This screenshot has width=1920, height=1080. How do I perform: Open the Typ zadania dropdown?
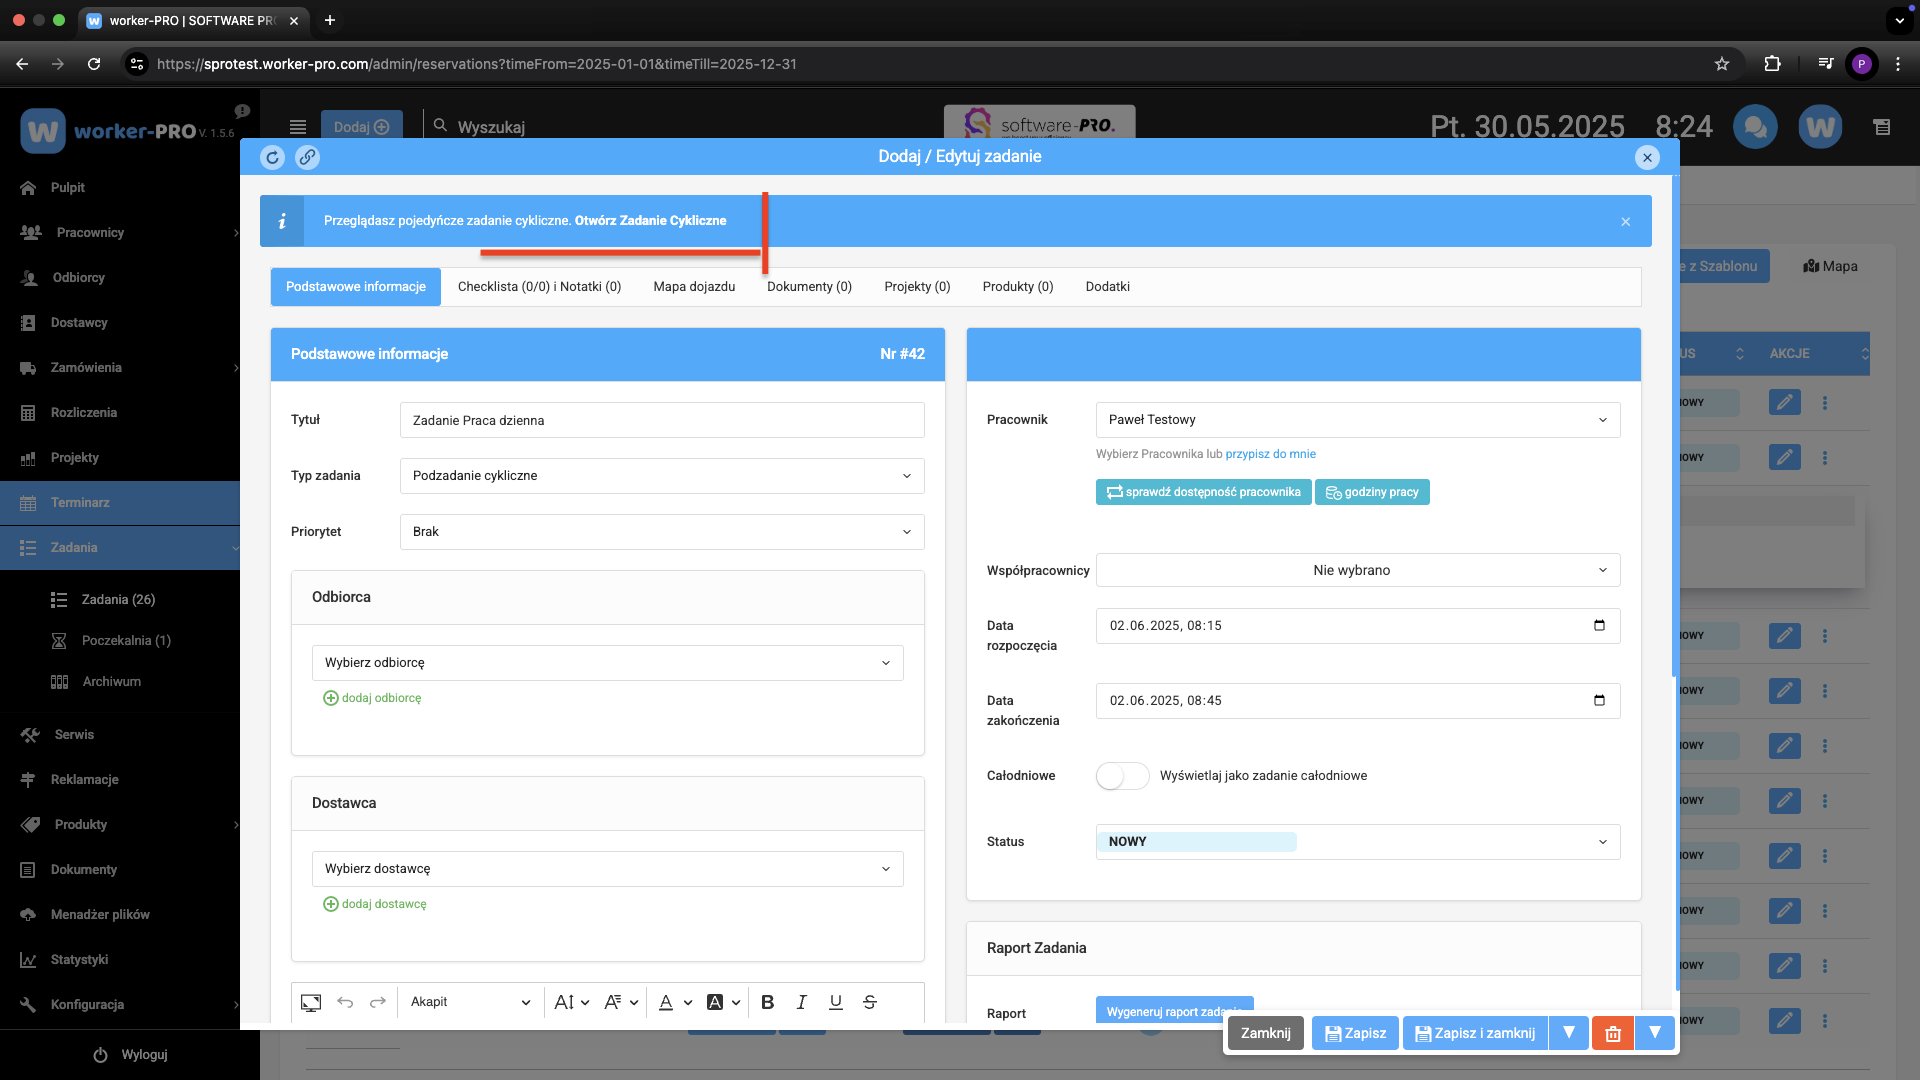pyautogui.click(x=661, y=476)
